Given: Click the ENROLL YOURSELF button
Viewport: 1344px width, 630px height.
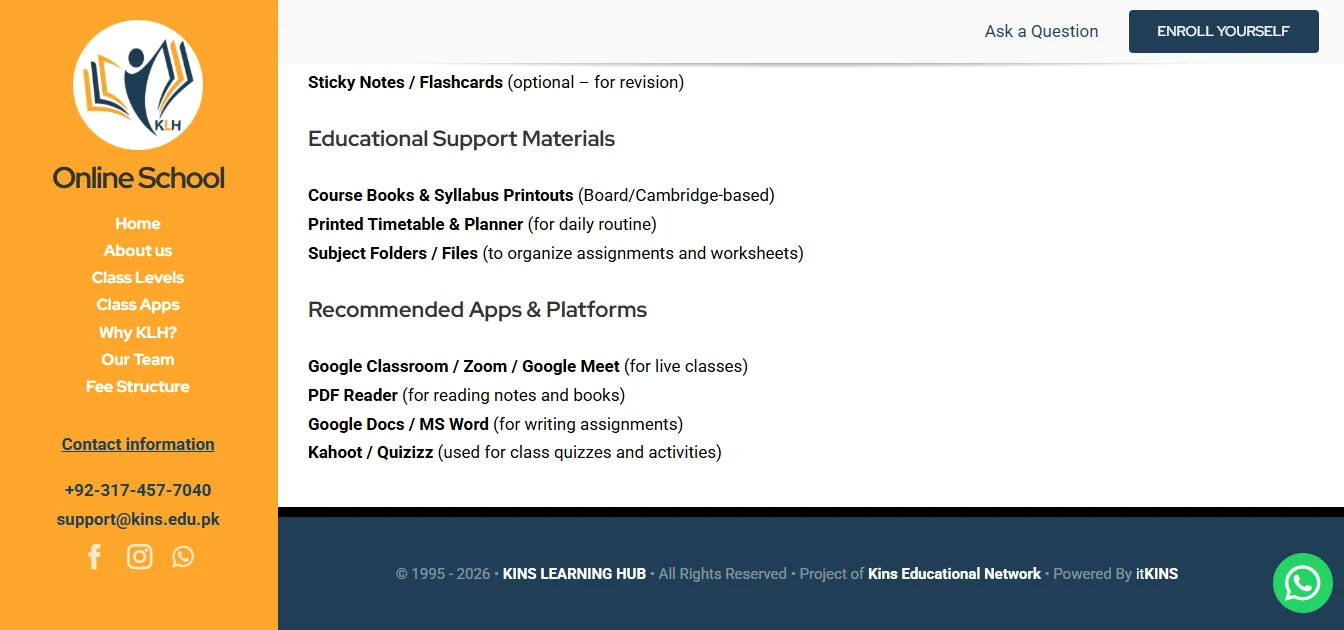Looking at the screenshot, I should [1223, 31].
